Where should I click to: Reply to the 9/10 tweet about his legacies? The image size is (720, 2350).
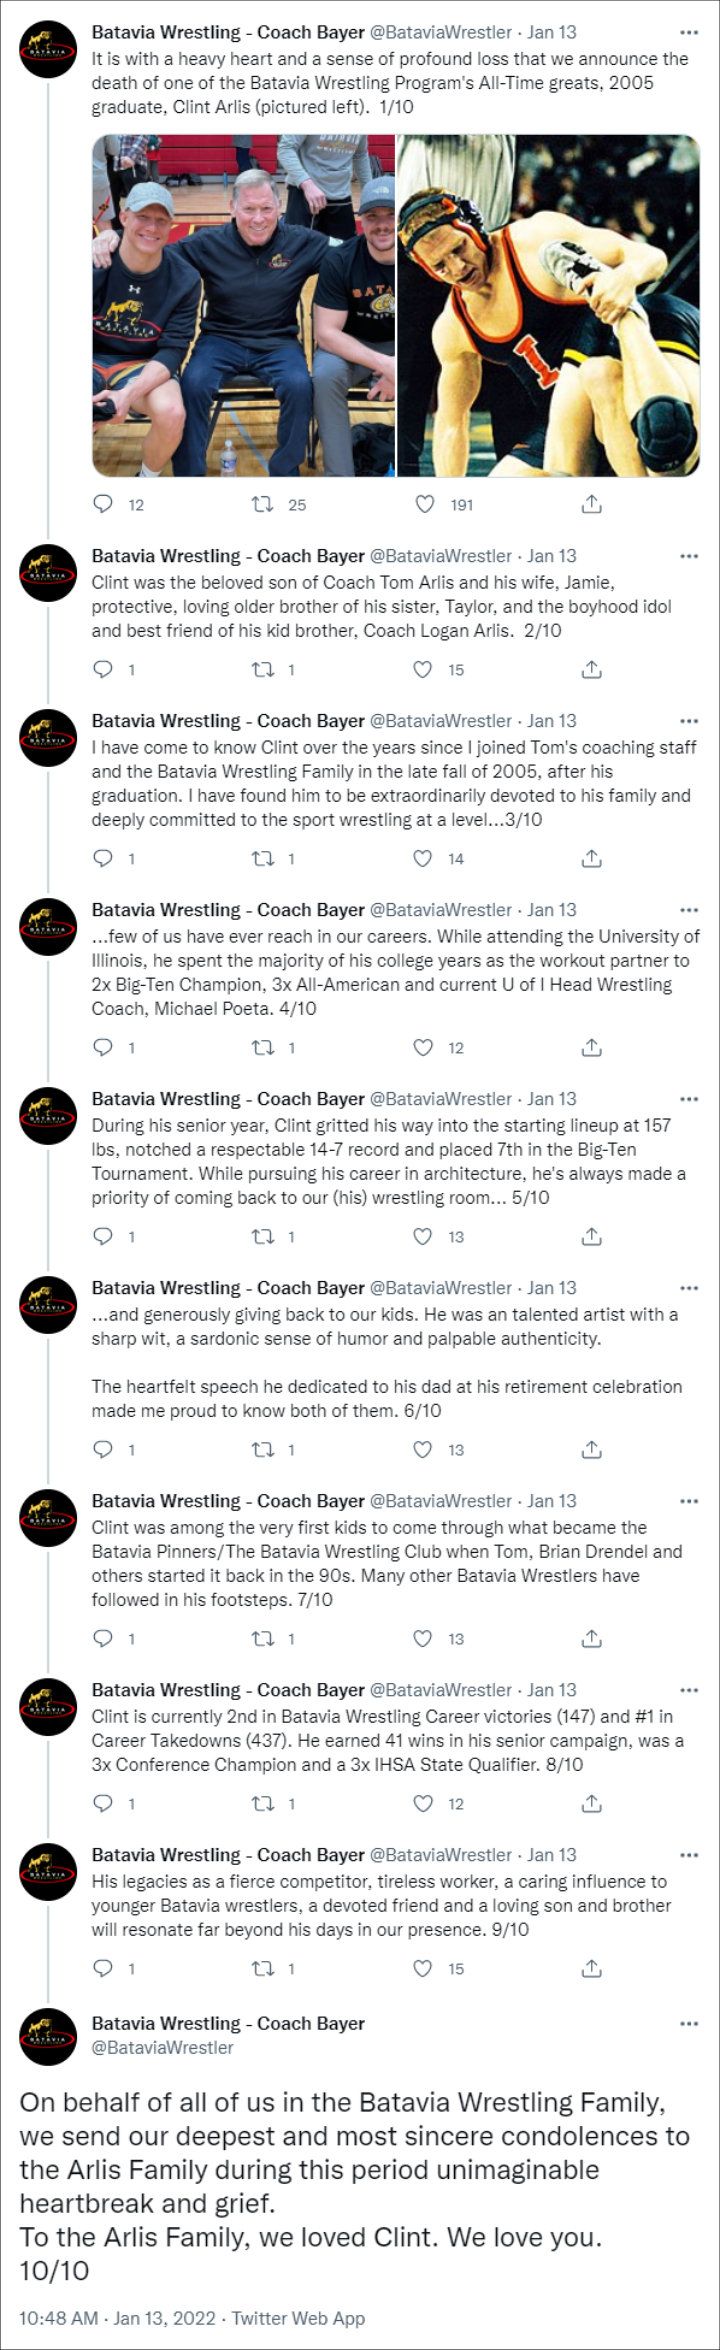pyautogui.click(x=102, y=1968)
